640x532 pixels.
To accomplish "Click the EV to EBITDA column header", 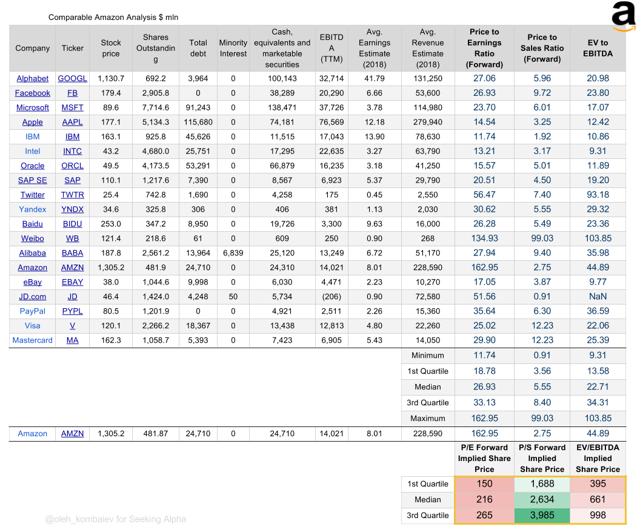I will (598, 49).
